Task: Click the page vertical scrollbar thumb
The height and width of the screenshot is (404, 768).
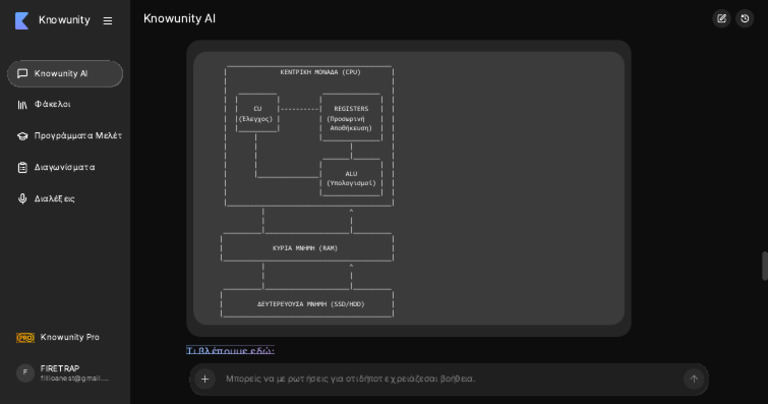Action: (x=765, y=266)
